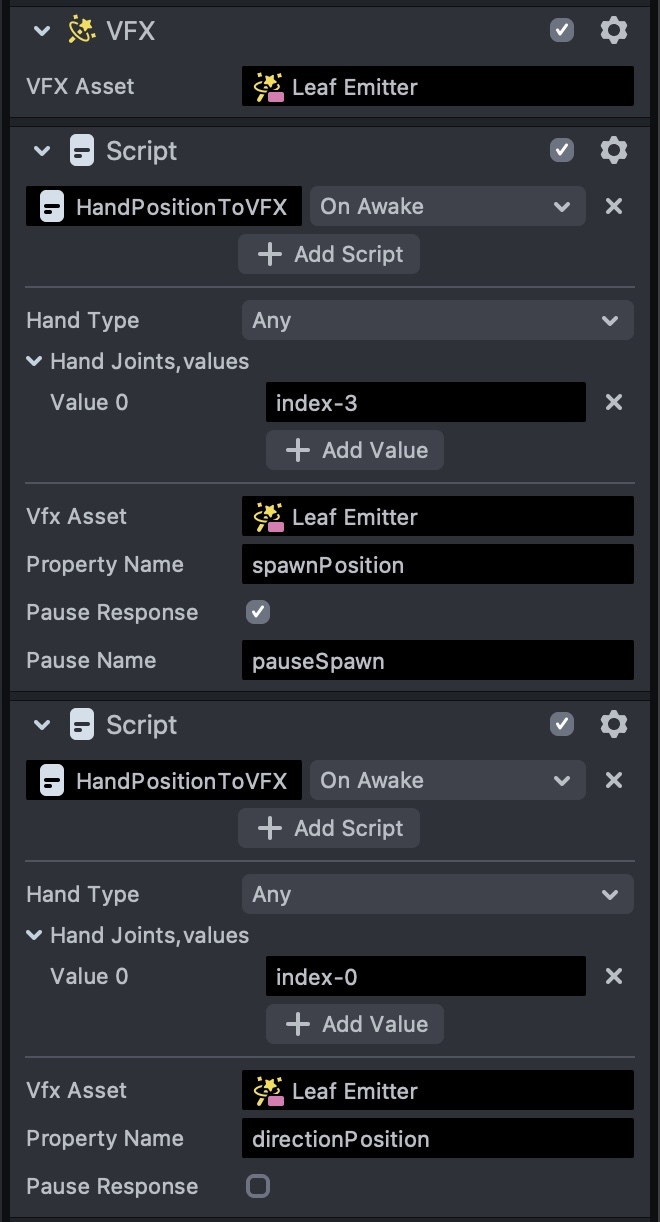This screenshot has width=660, height=1222.
Task: Collapse the VFX component section
Action: click(41, 31)
